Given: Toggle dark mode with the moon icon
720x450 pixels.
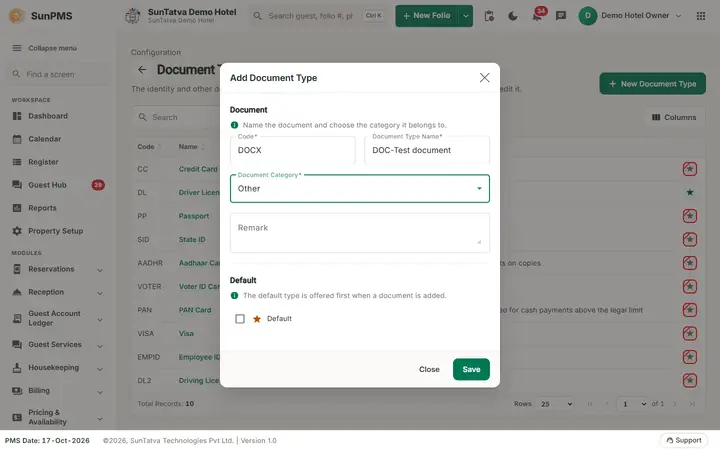Looking at the screenshot, I should [513, 16].
